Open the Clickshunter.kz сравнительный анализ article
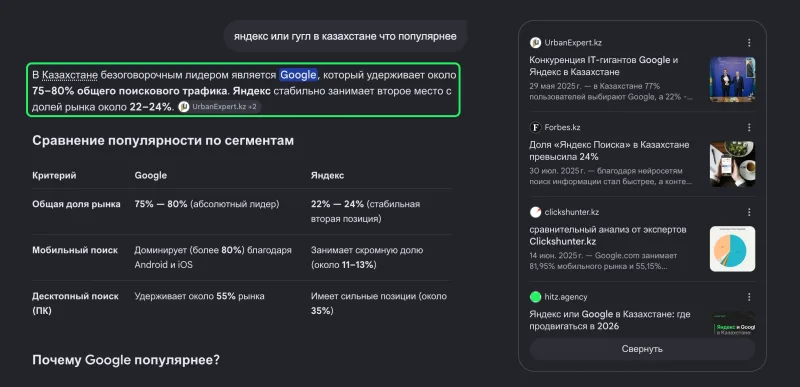 (608, 235)
